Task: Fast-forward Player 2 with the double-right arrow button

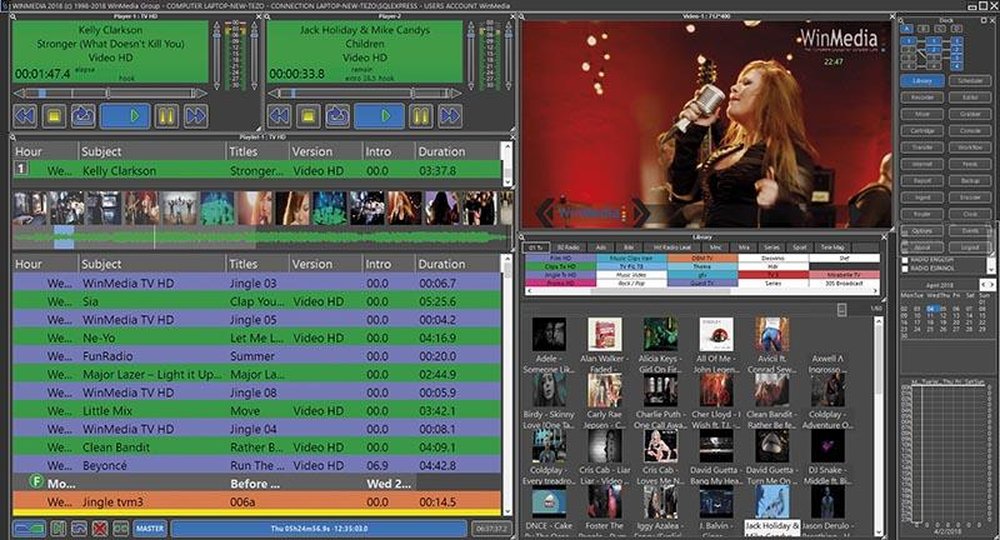Action: tap(450, 116)
